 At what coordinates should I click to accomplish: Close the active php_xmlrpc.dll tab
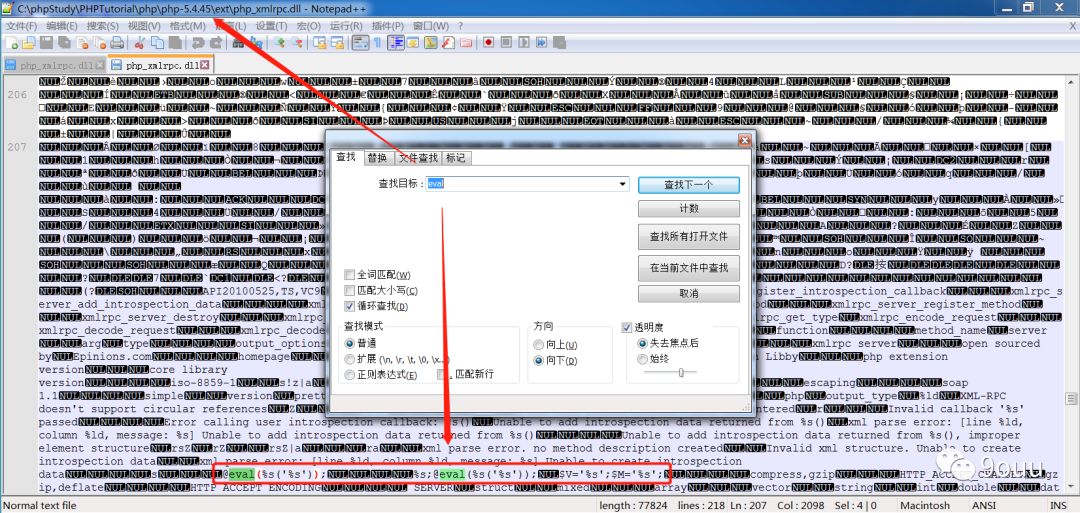point(204,65)
